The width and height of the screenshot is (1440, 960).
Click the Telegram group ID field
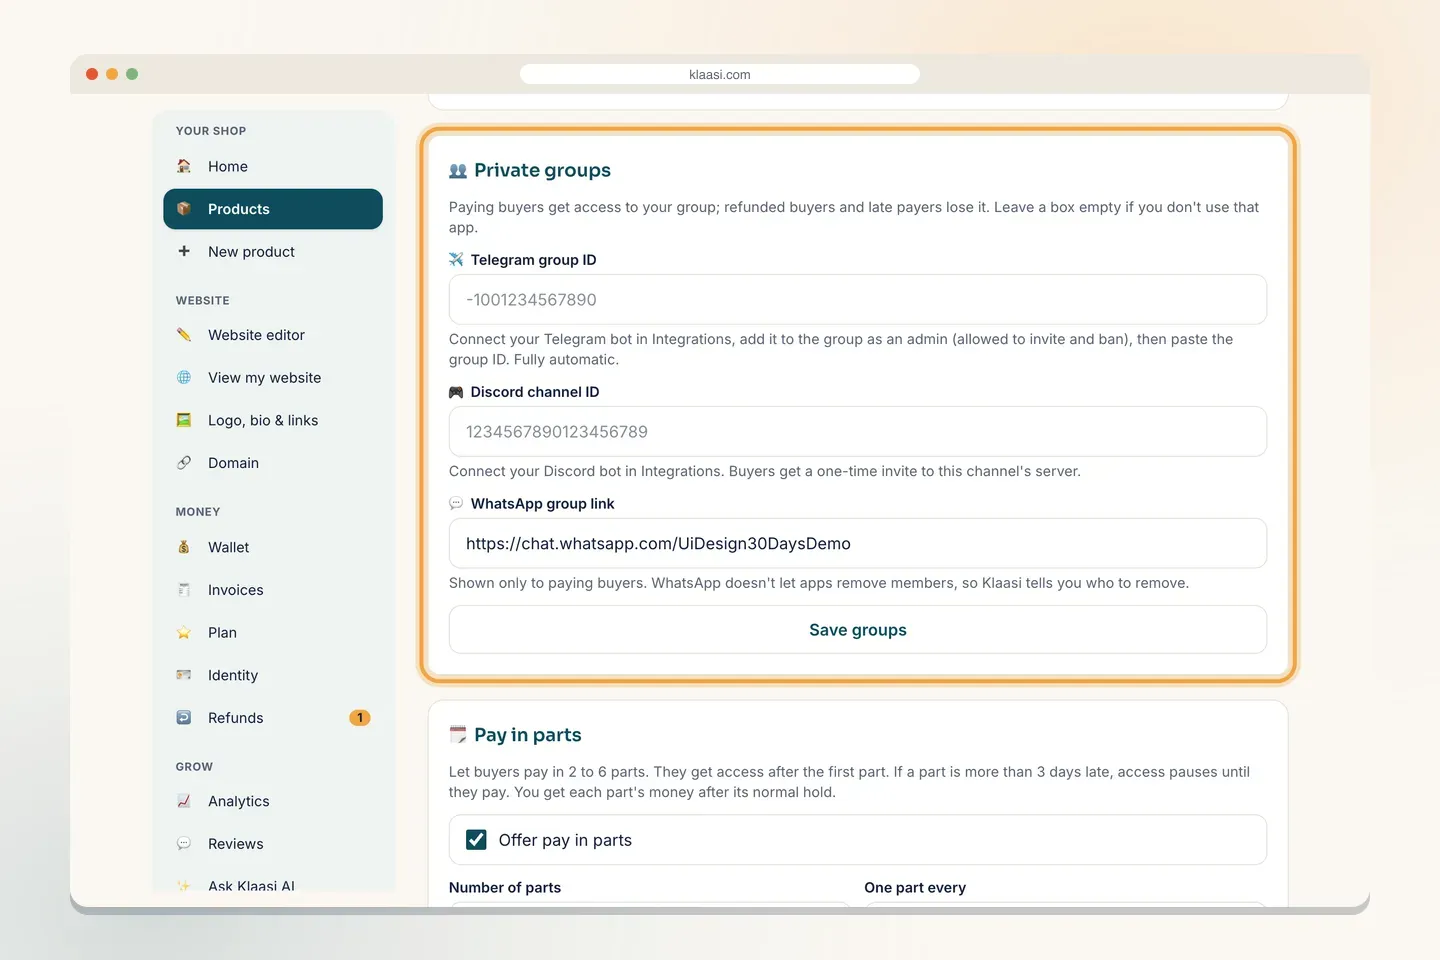pyautogui.click(x=858, y=300)
